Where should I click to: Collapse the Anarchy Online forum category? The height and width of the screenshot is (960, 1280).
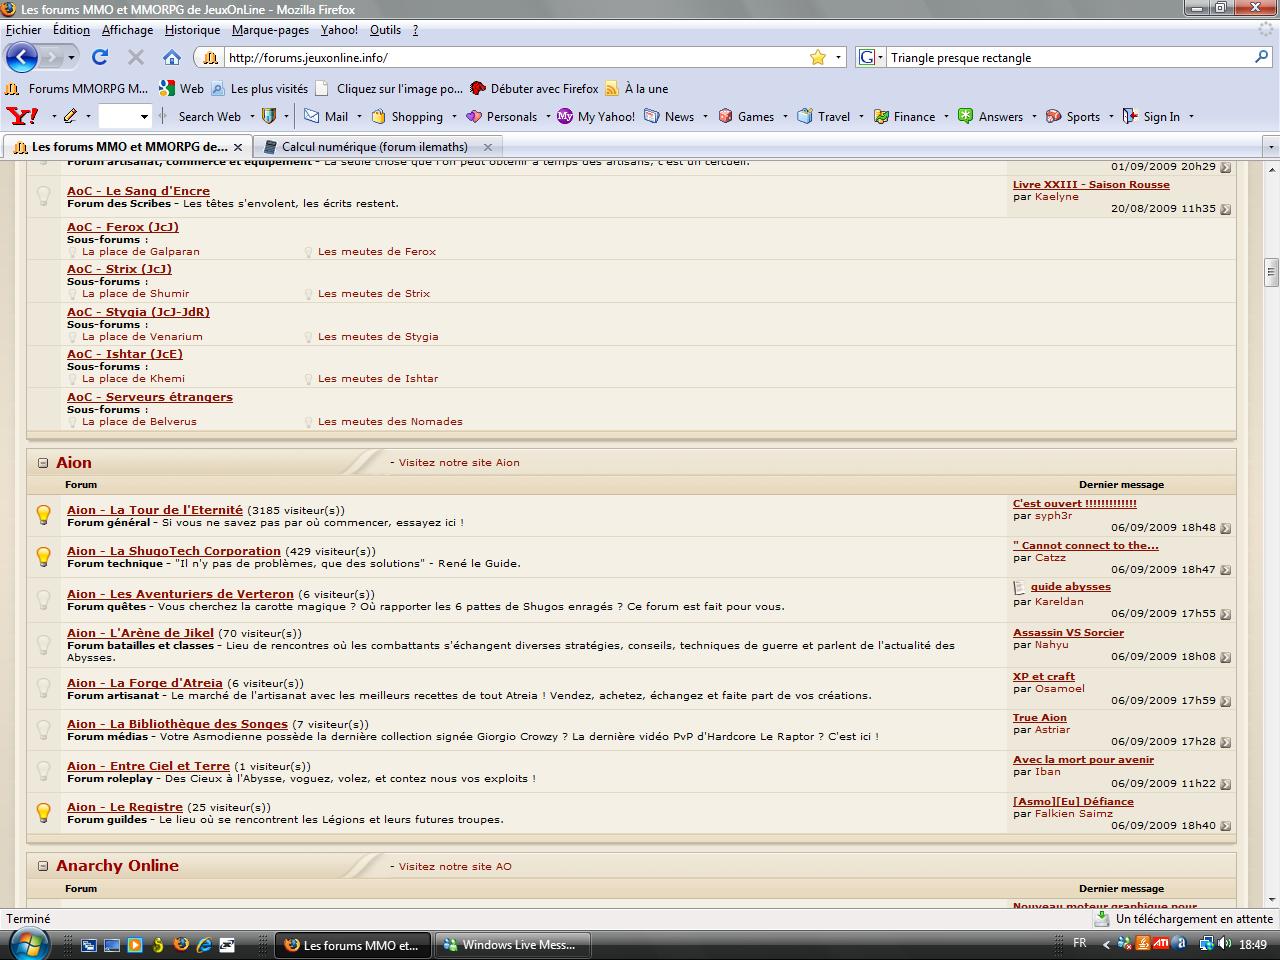[x=43, y=866]
